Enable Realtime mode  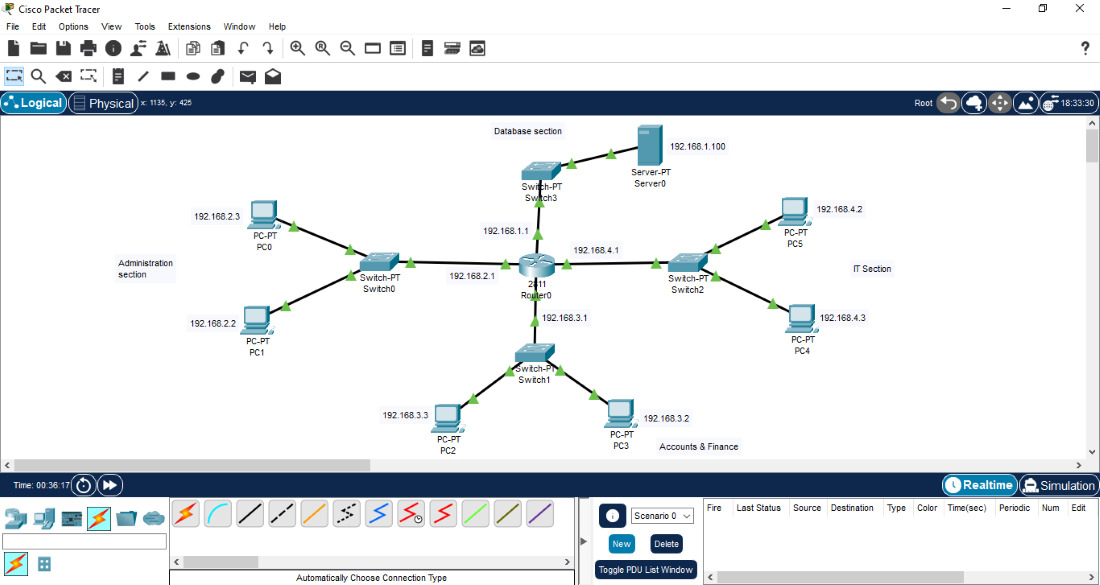978,485
